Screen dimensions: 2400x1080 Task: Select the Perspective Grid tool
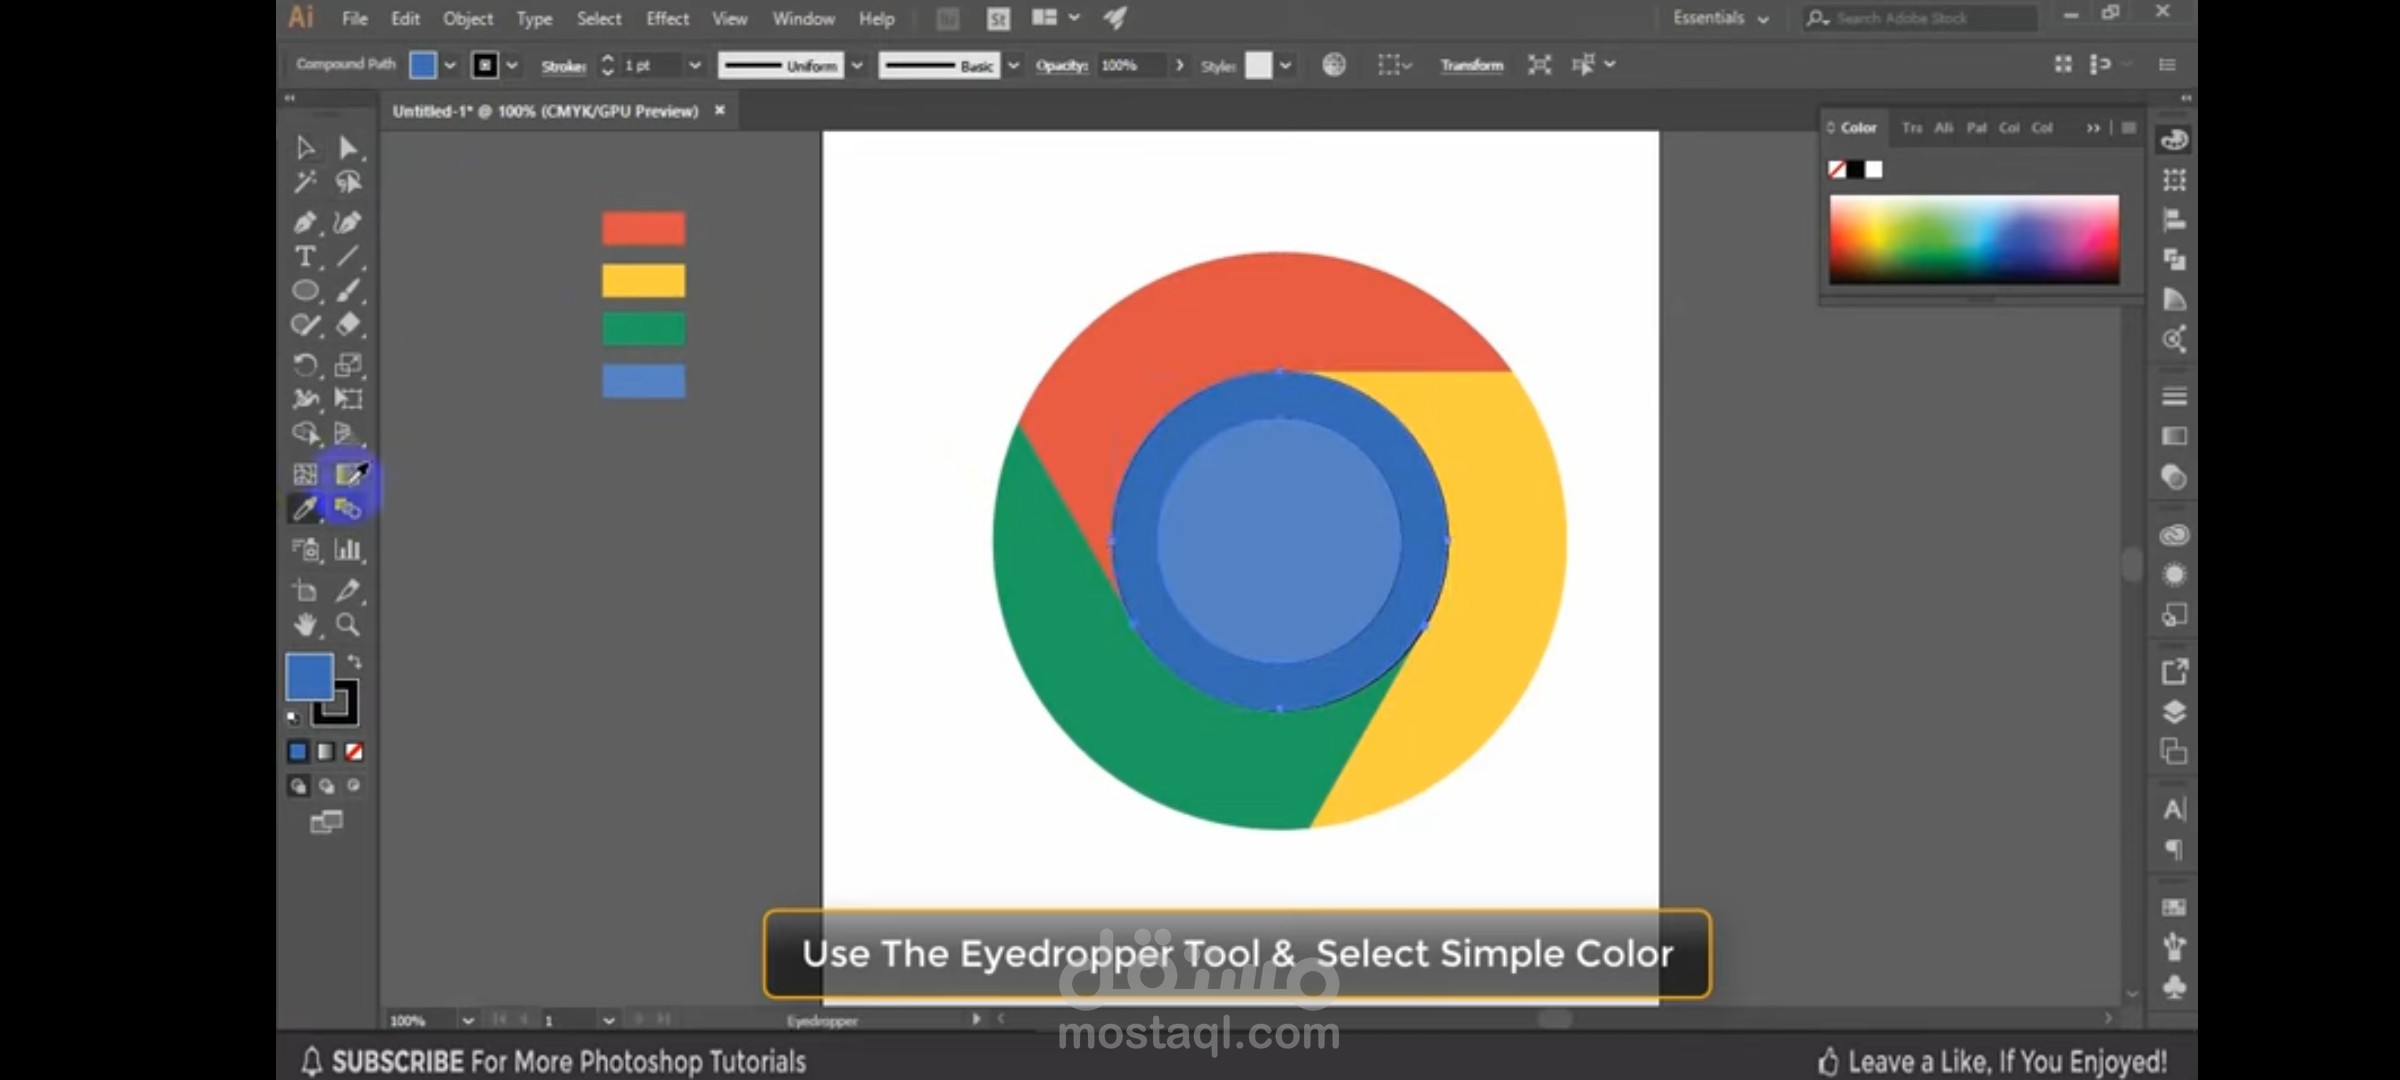click(x=347, y=433)
